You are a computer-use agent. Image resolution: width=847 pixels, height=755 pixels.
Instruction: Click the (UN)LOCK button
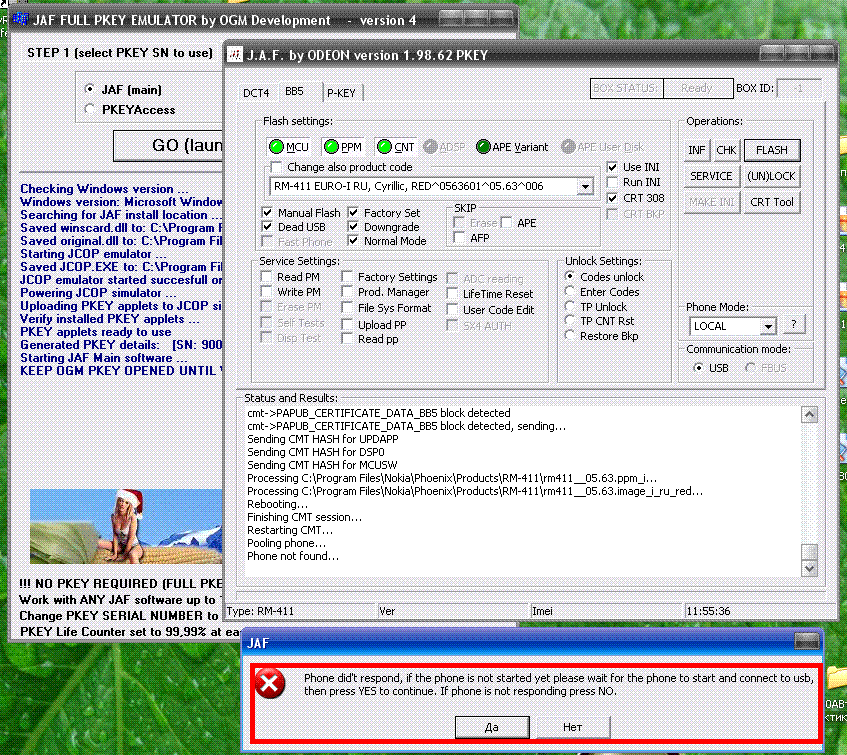point(772,176)
